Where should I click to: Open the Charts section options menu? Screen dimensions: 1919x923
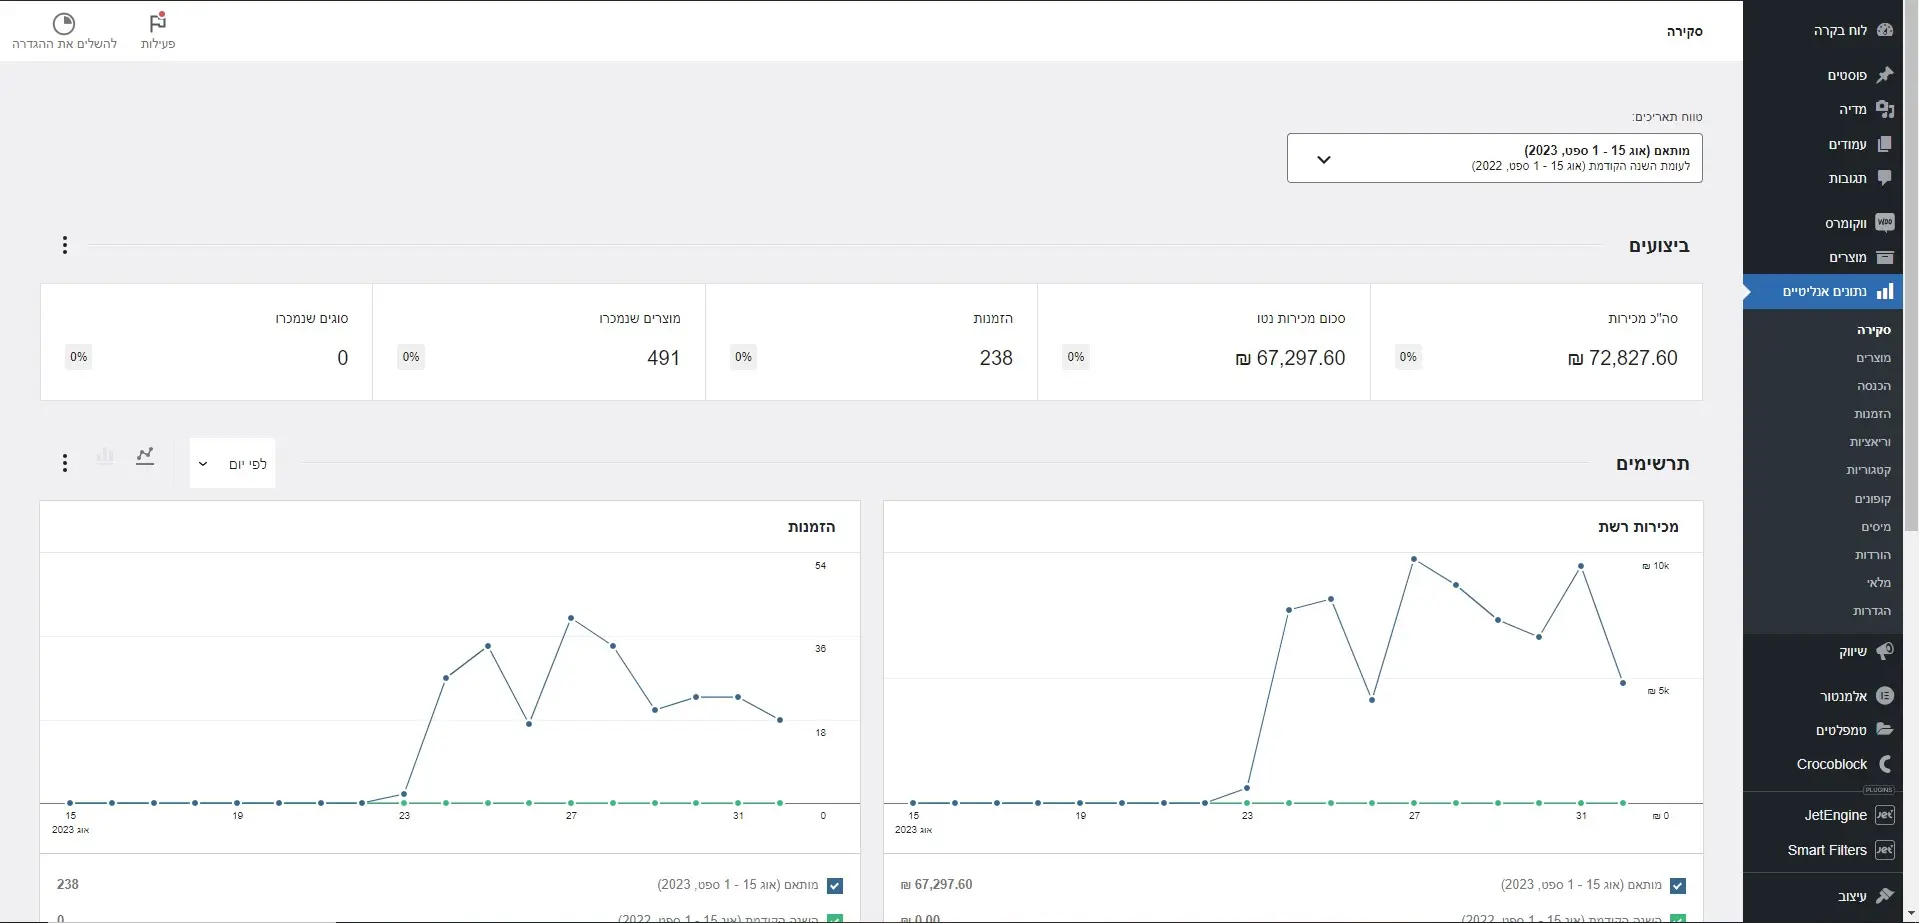point(65,463)
